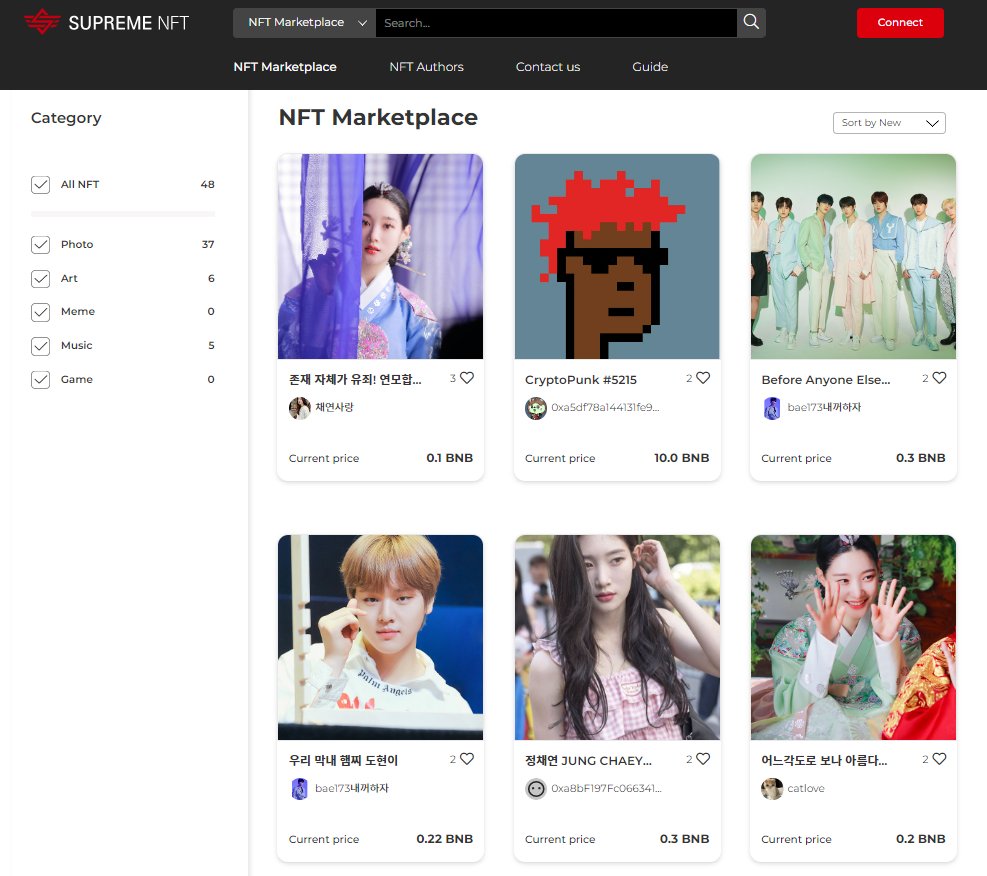
Task: Expand the Sort by New dropdown
Action: [889, 123]
